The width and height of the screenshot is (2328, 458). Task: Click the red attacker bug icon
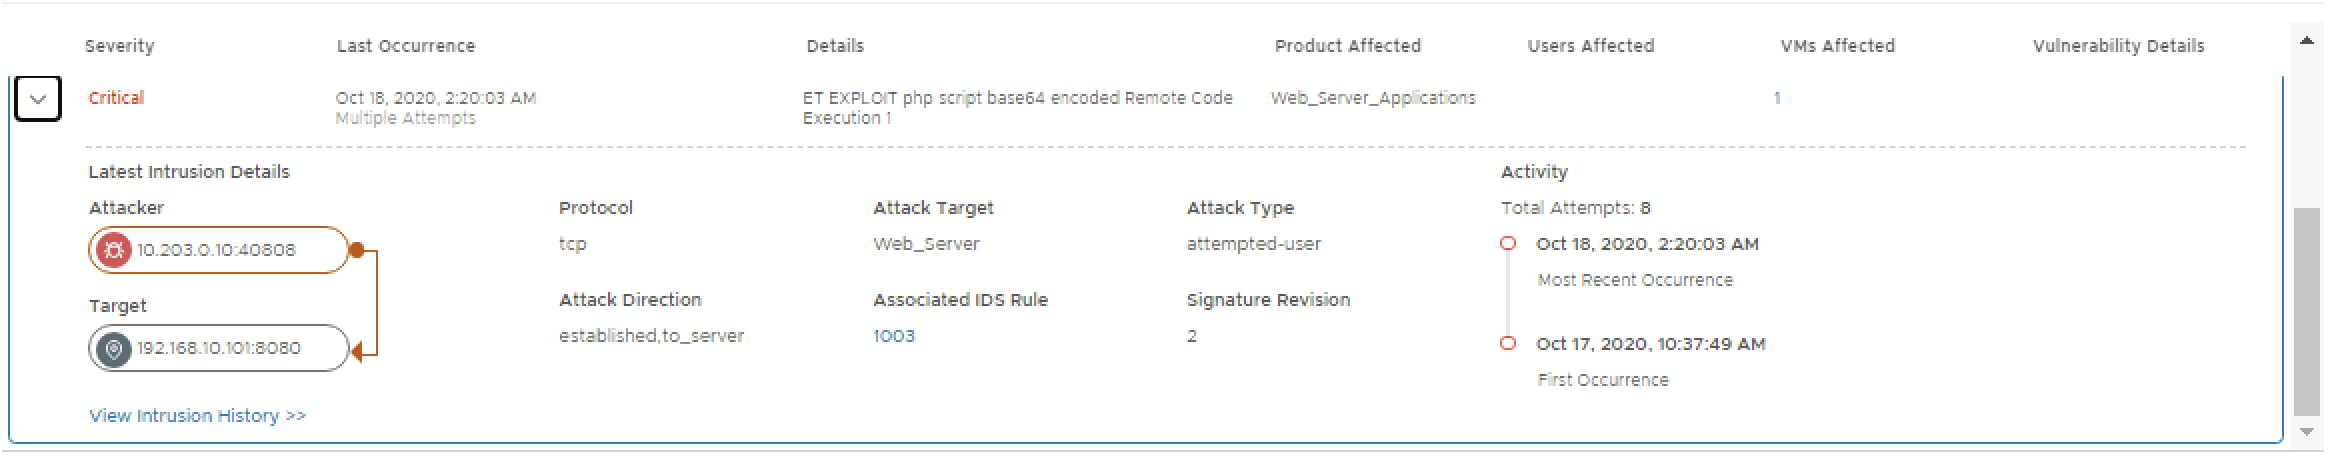coord(113,250)
